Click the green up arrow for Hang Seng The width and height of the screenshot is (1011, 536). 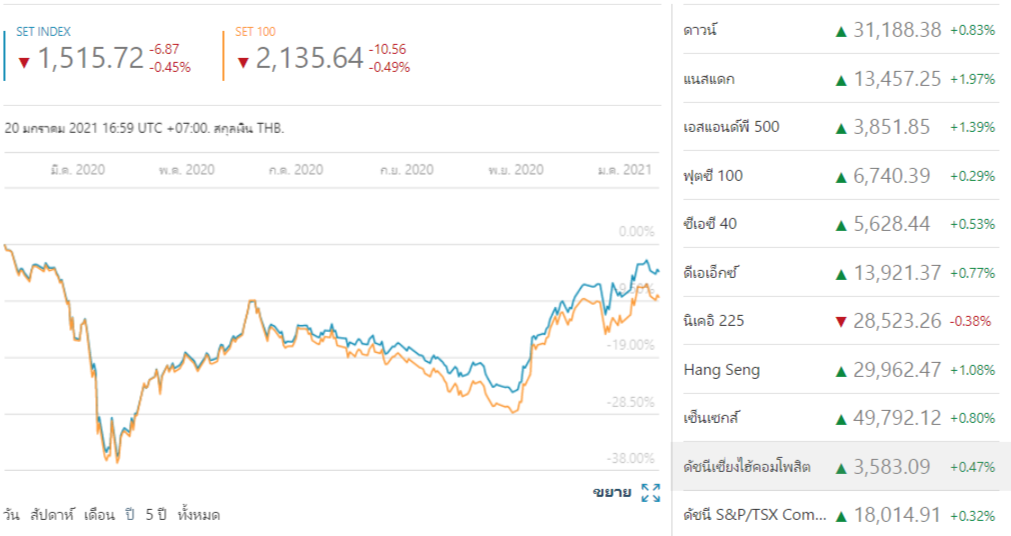[841, 371]
